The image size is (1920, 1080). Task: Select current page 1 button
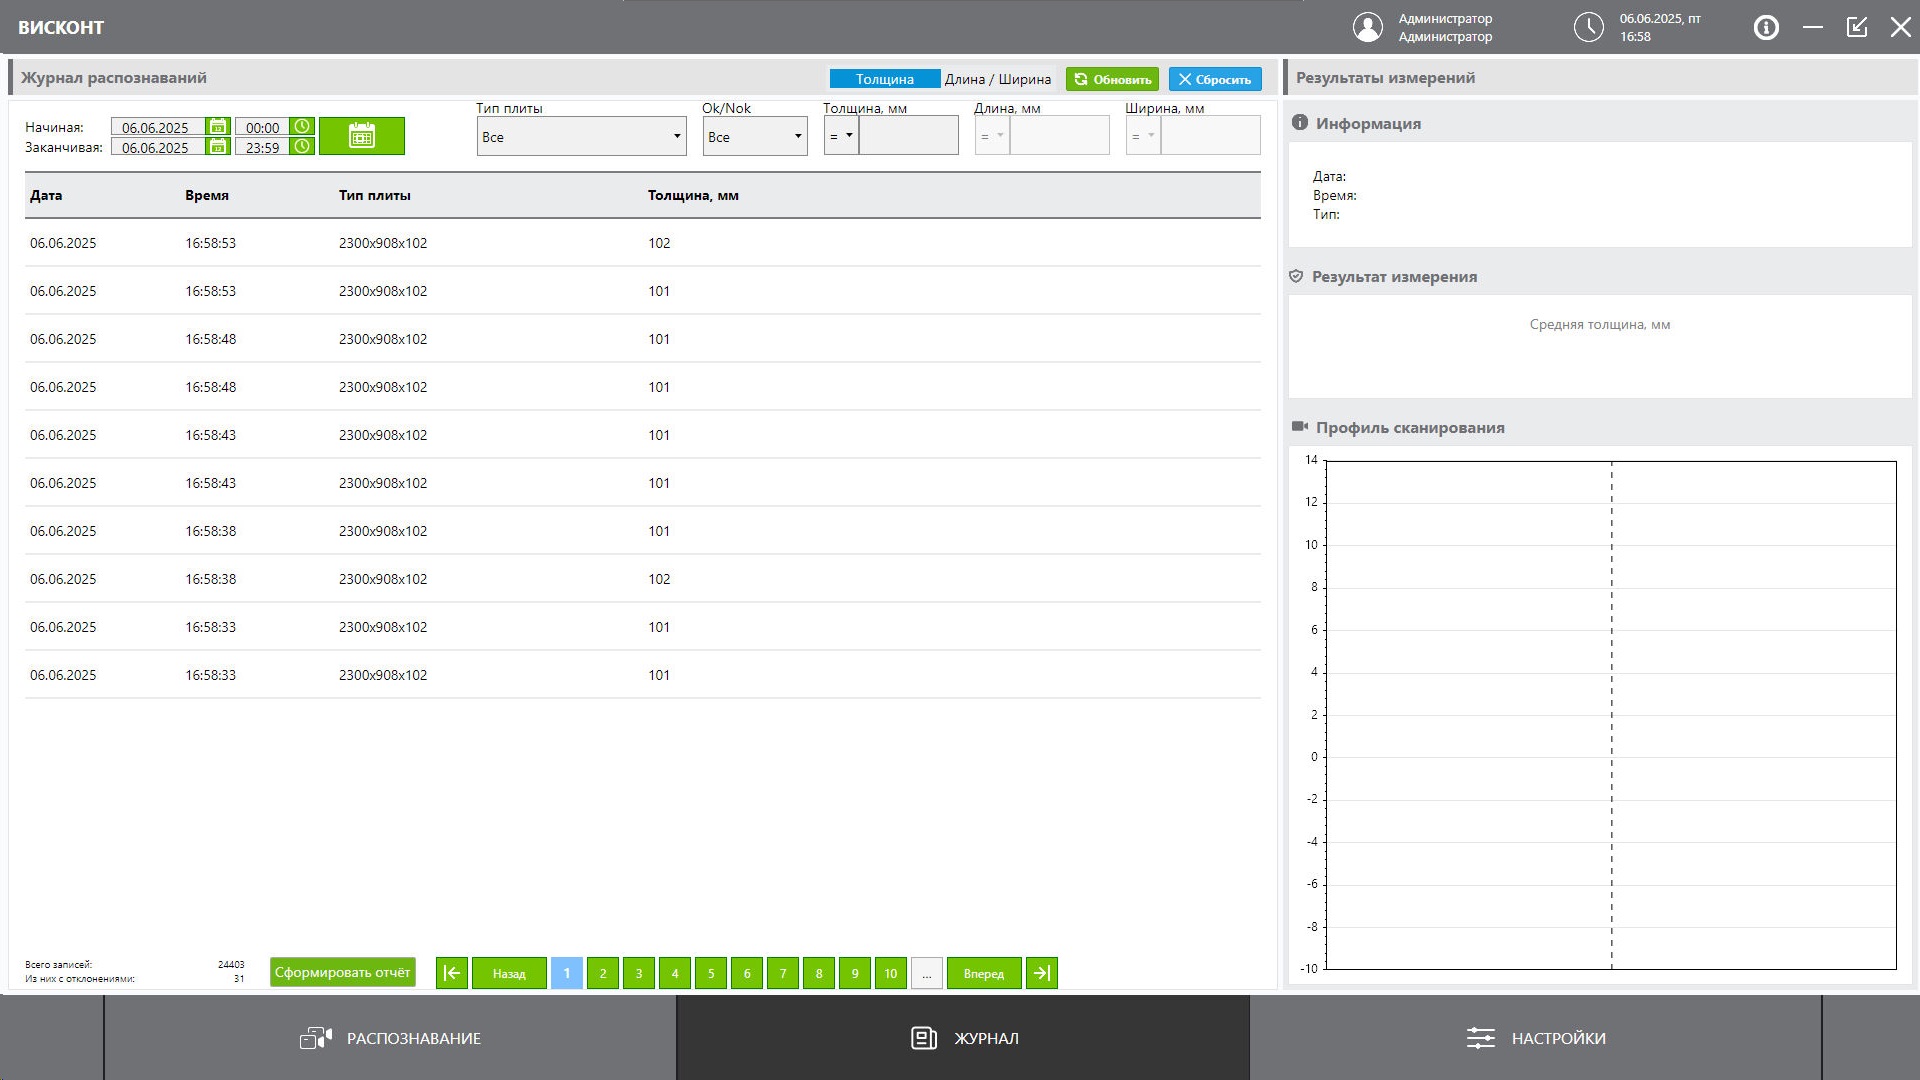click(567, 973)
